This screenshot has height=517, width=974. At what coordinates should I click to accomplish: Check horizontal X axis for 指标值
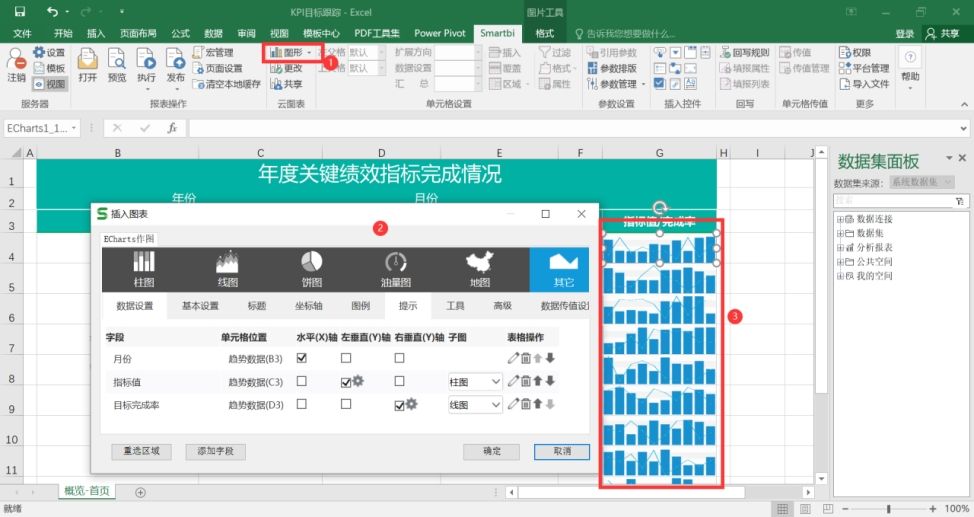302,381
